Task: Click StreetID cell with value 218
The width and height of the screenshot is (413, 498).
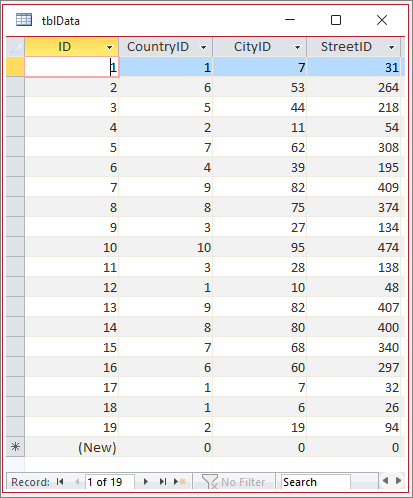Action: 353,107
